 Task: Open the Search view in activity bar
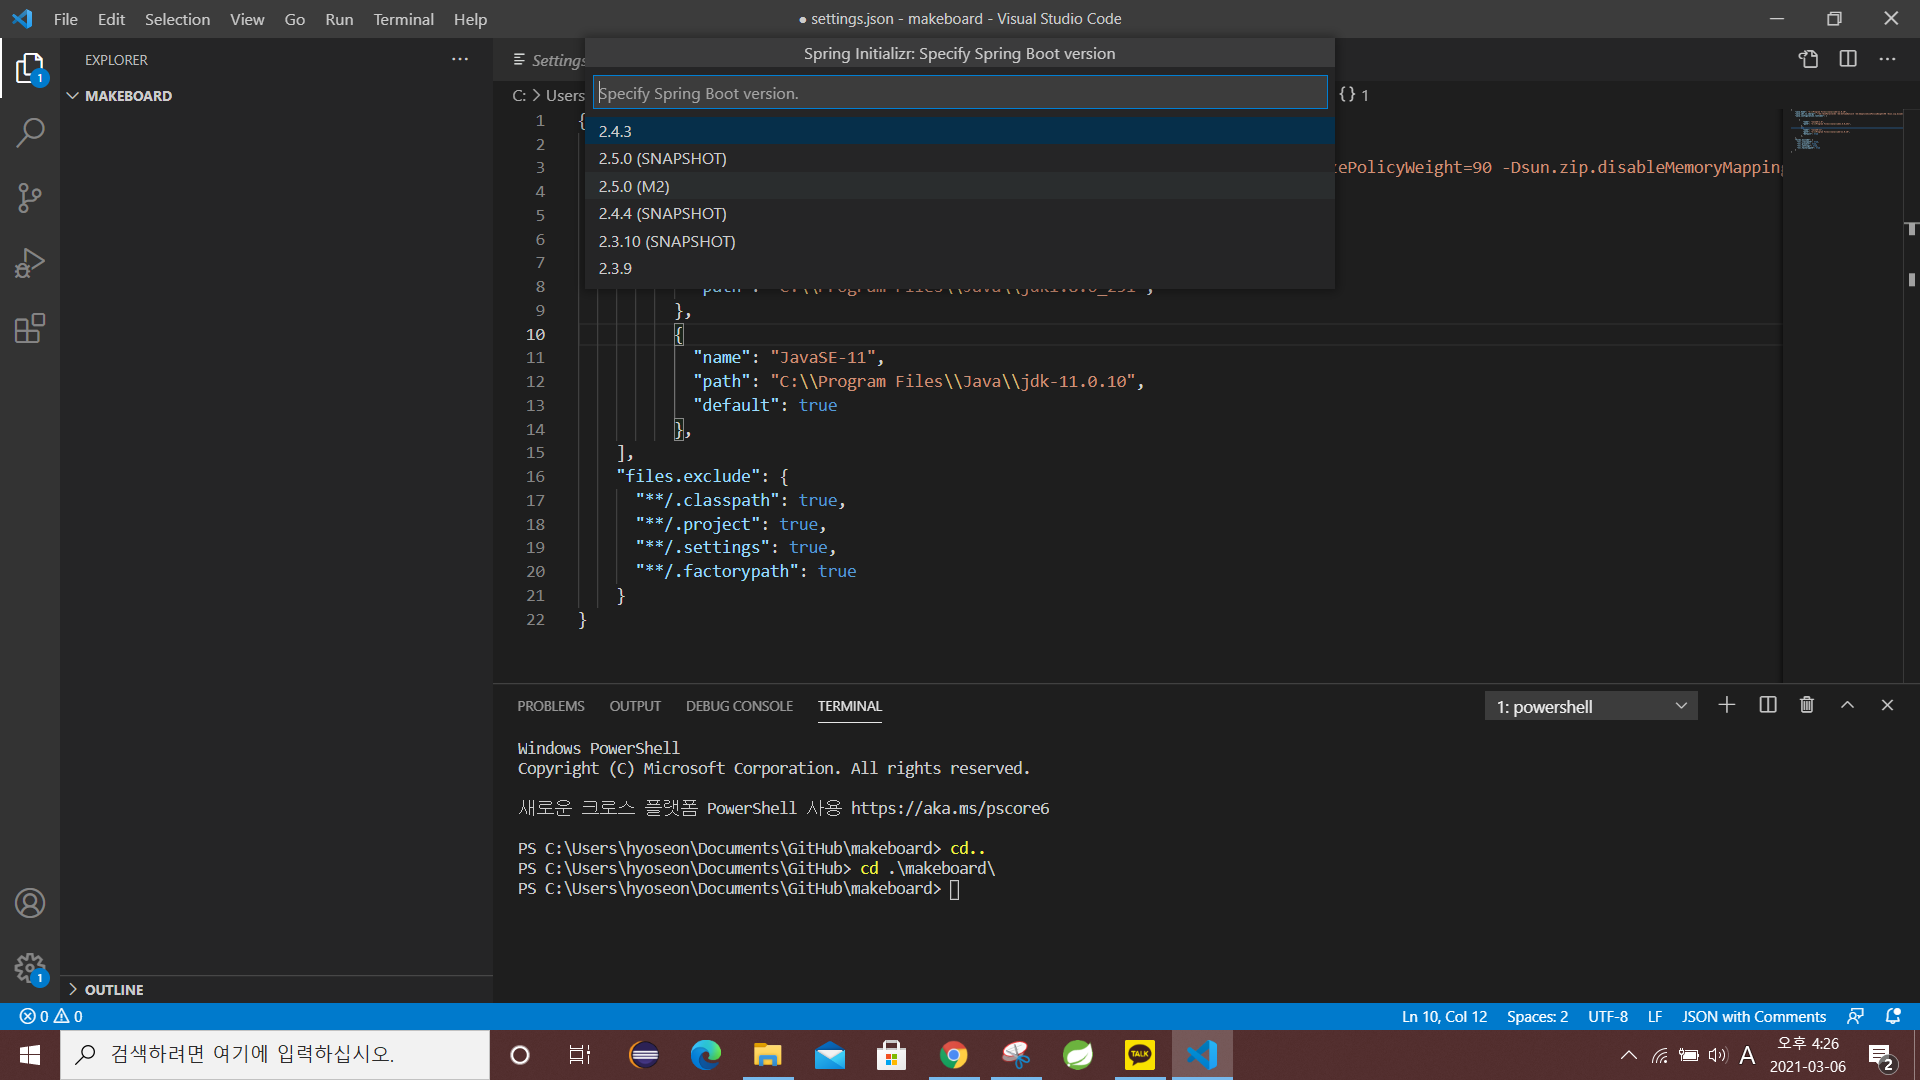click(30, 132)
